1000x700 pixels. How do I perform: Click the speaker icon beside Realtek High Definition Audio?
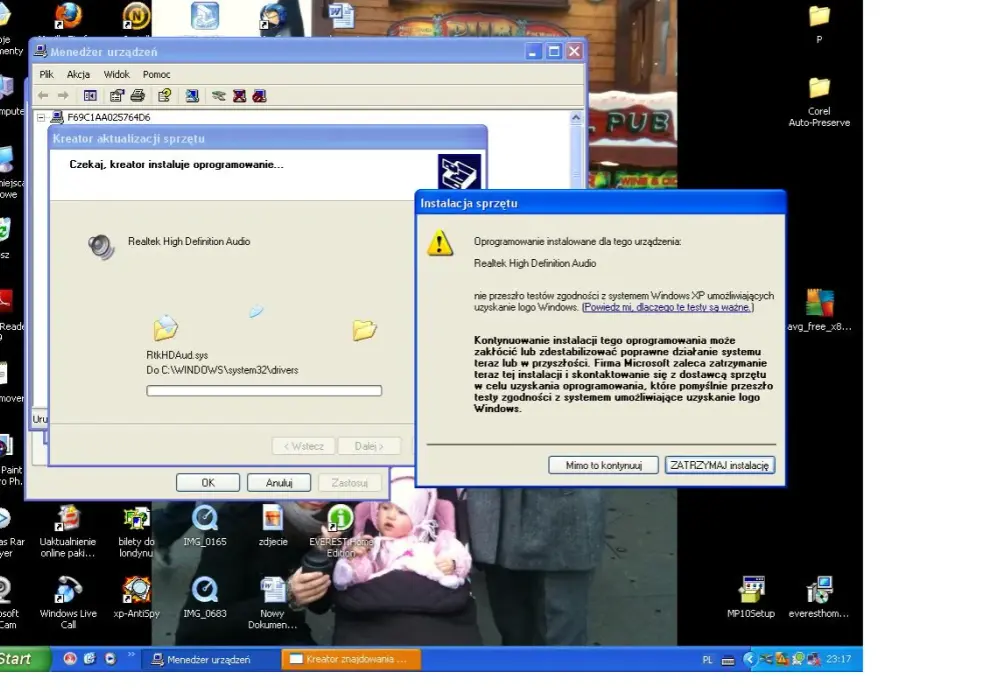pos(101,247)
